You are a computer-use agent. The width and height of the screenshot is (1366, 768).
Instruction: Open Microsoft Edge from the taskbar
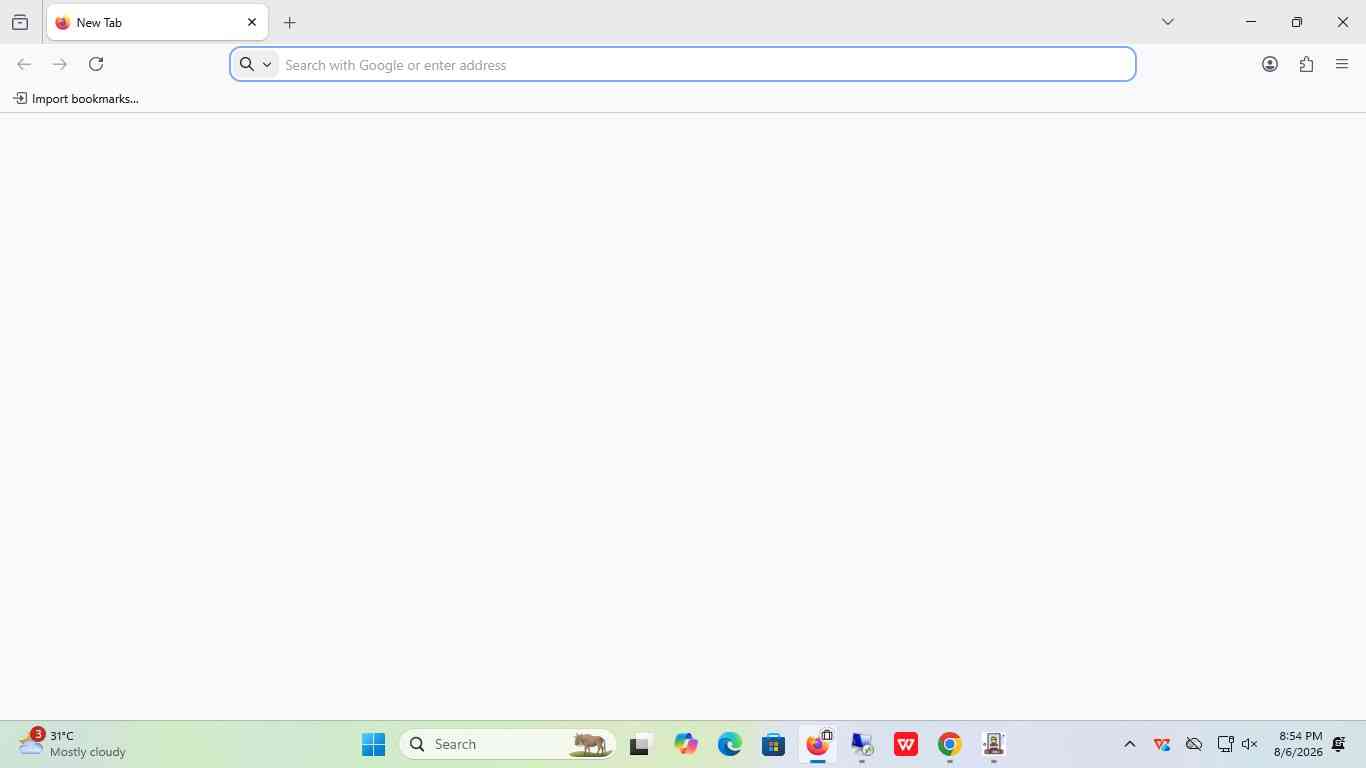coord(730,744)
